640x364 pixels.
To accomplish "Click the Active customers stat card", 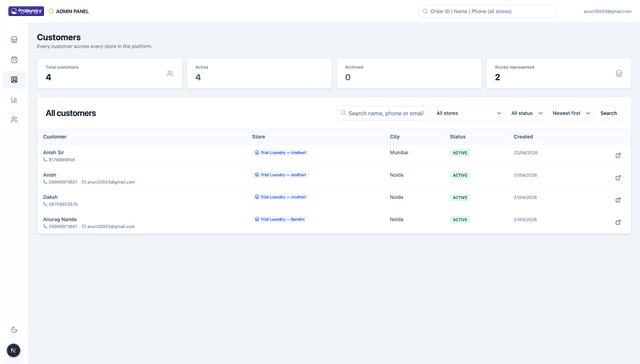I will click(259, 73).
